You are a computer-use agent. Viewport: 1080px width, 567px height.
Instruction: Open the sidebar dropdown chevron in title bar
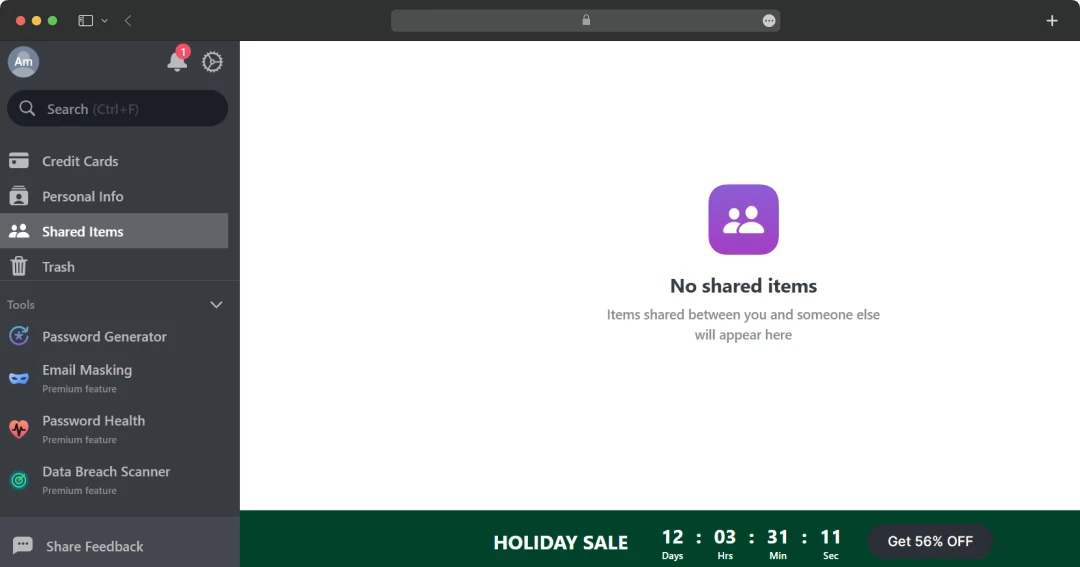click(x=105, y=21)
